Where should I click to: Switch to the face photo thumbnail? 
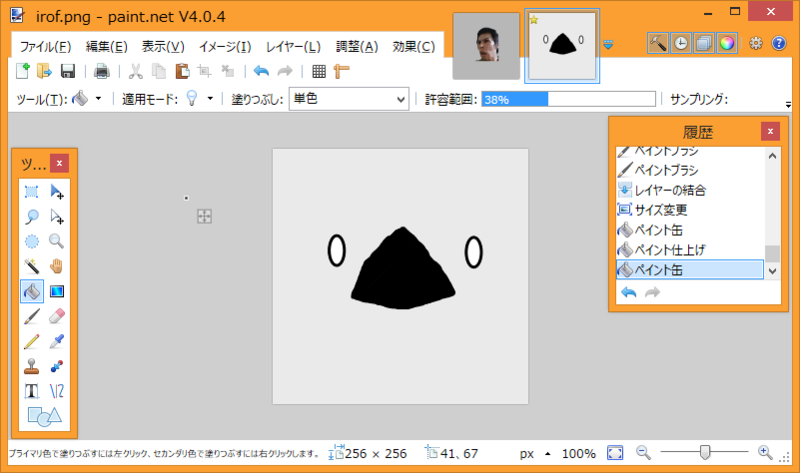tap(486, 46)
